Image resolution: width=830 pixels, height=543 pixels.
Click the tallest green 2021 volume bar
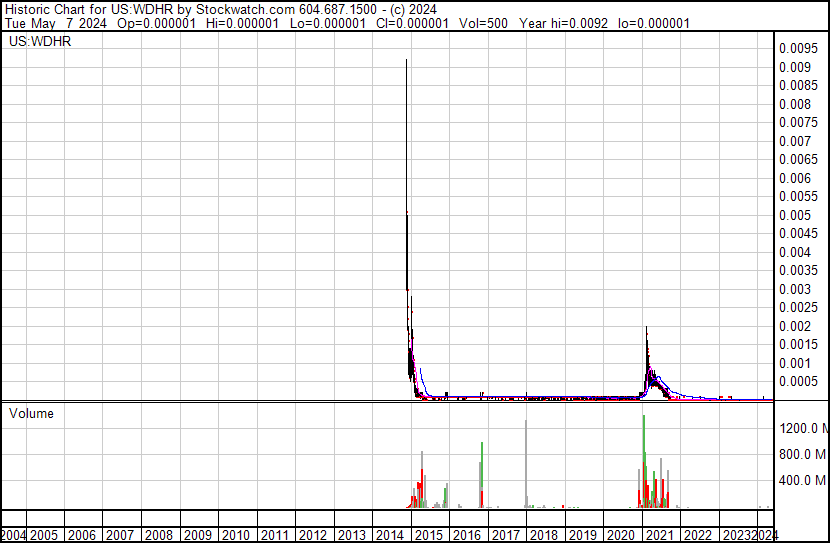tap(644, 439)
